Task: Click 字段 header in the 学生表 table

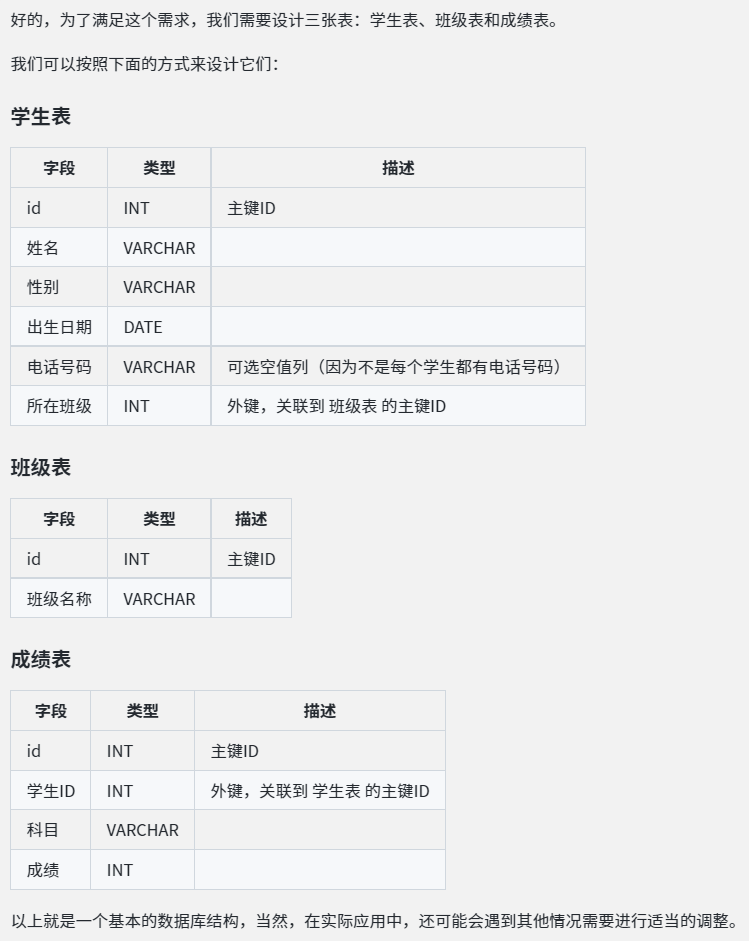Action: click(59, 168)
